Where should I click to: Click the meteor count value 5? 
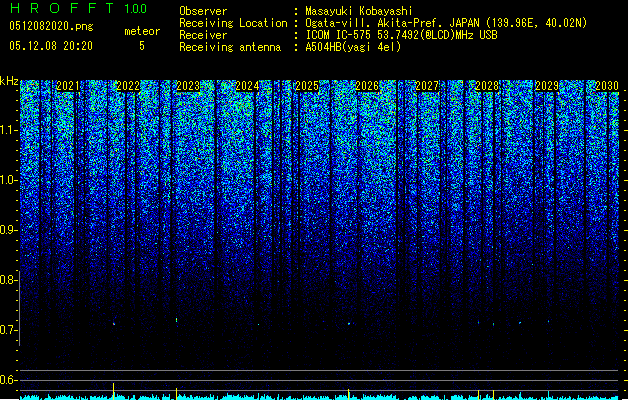(142, 46)
